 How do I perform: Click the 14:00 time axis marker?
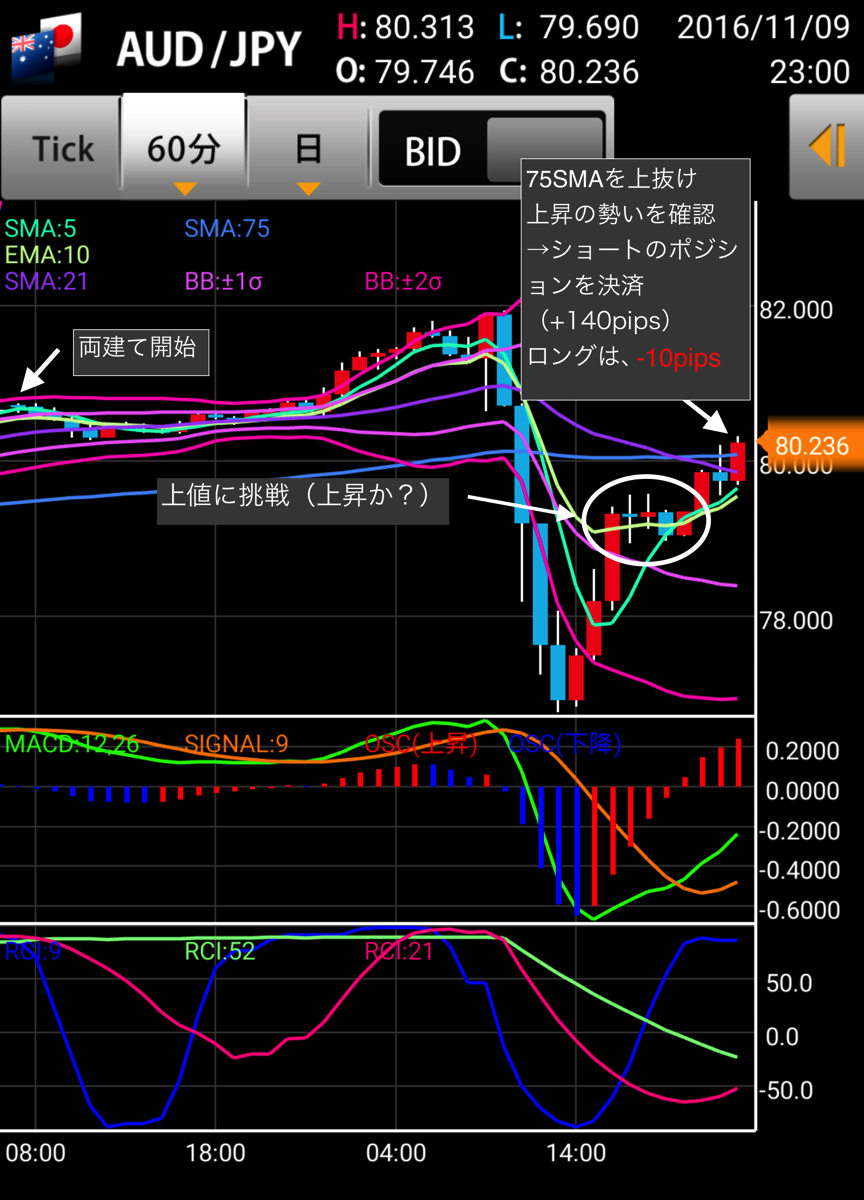click(x=578, y=1153)
